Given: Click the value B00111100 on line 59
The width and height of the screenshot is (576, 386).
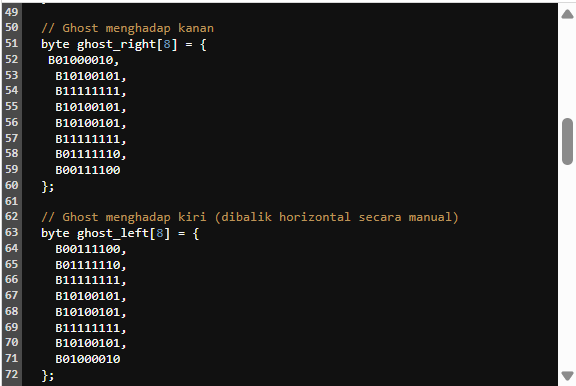Looking at the screenshot, I should click(88, 170).
